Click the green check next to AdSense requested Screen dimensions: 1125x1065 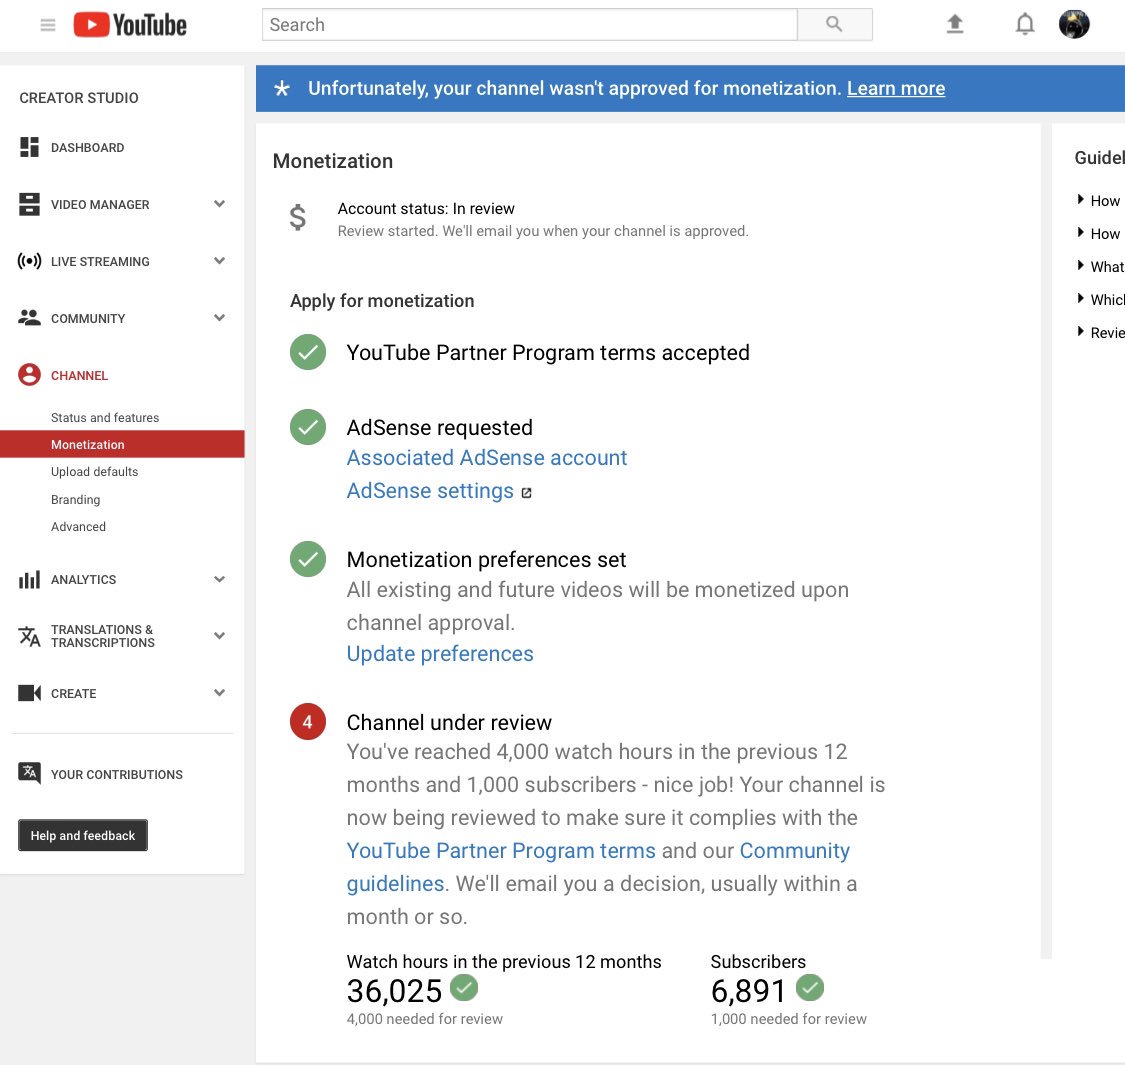point(308,427)
